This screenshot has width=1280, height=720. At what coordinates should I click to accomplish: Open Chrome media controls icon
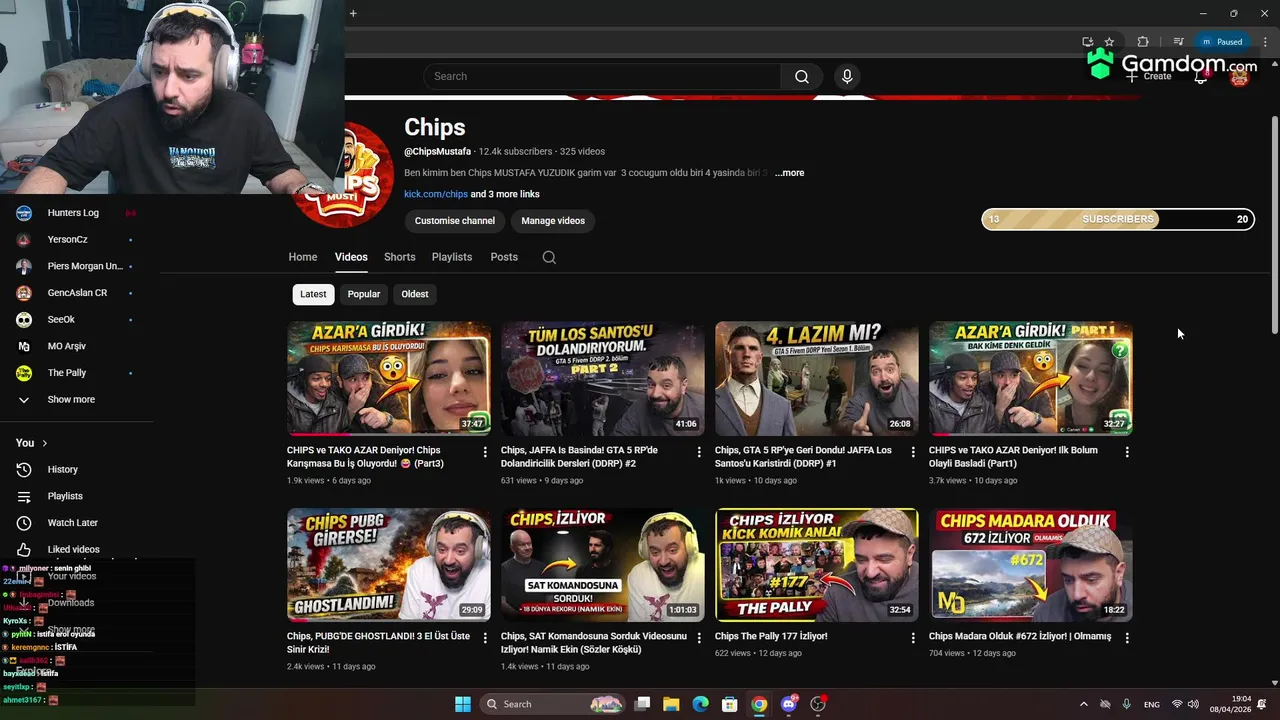[x=1178, y=42]
